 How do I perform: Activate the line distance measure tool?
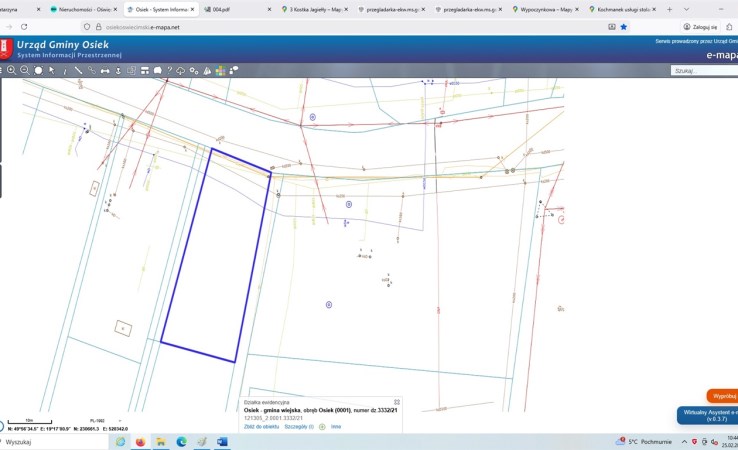[78, 70]
